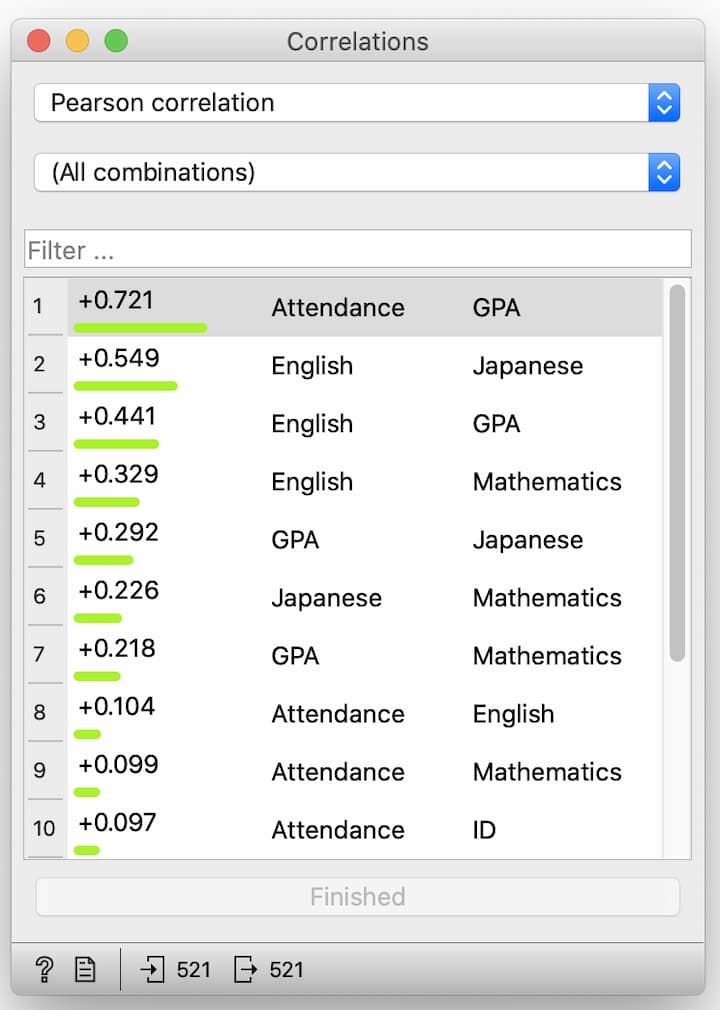Open the help question mark icon

point(44,968)
